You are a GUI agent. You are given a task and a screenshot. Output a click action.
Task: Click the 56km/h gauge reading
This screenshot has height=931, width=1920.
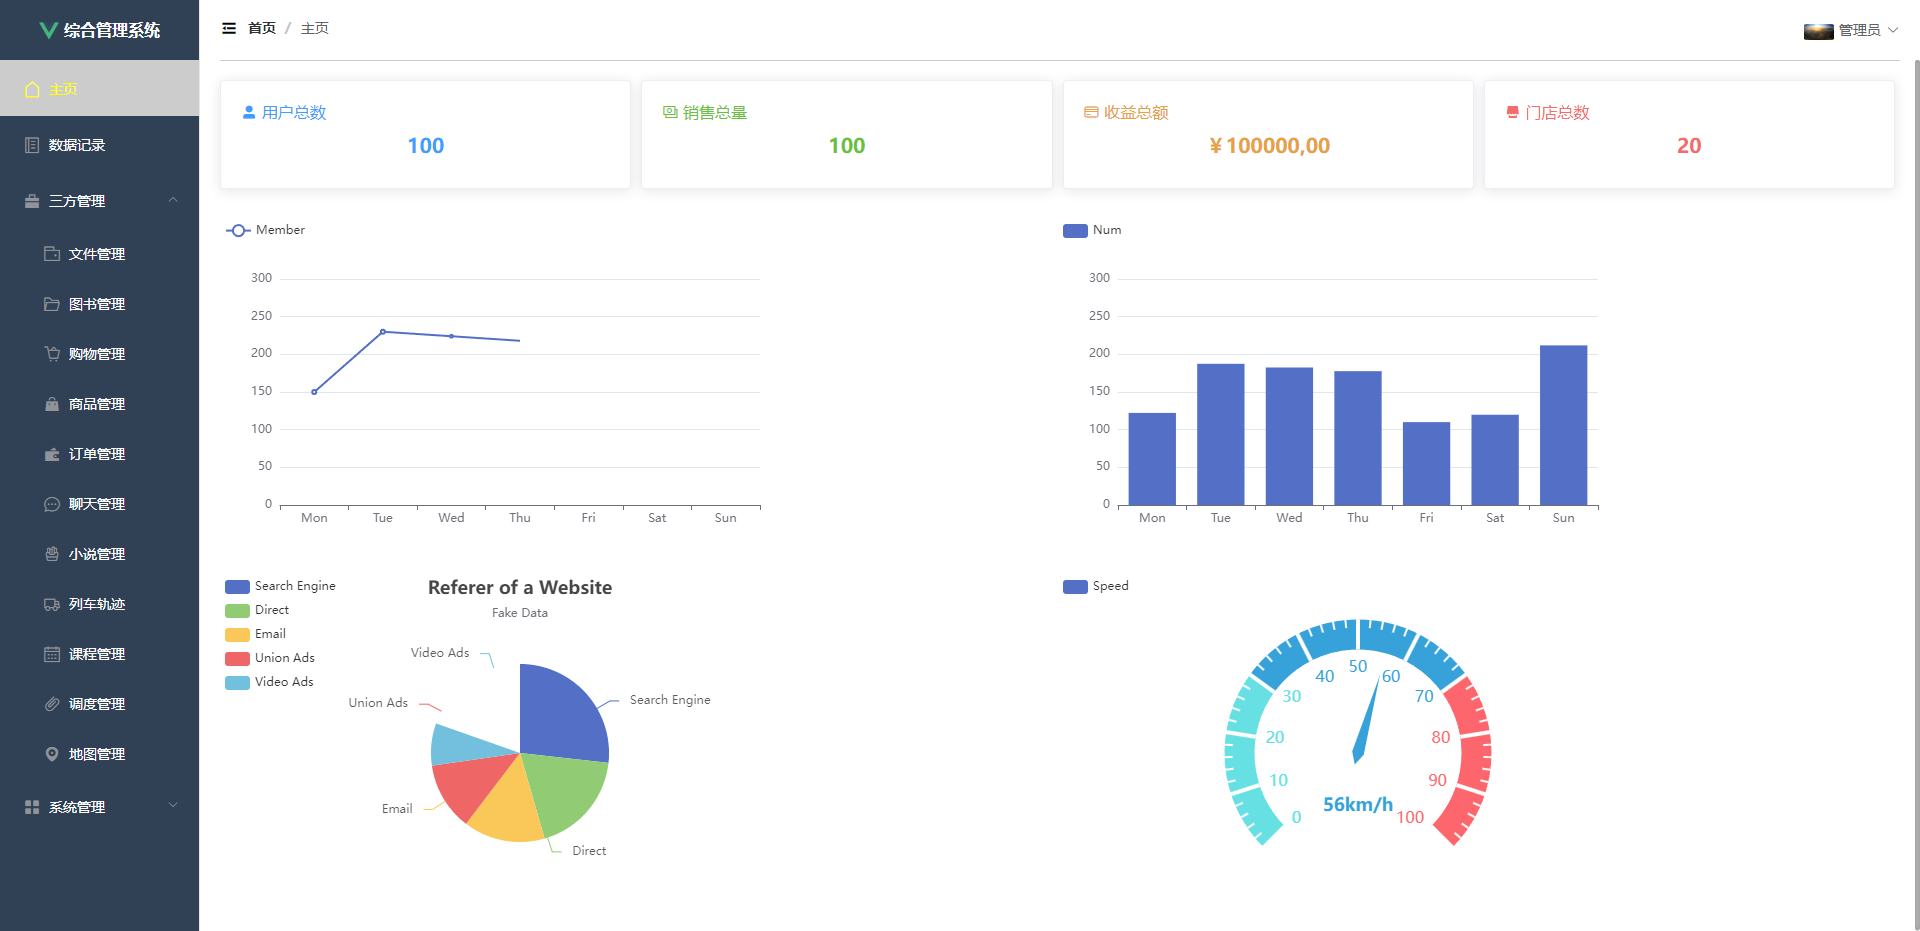point(1358,804)
